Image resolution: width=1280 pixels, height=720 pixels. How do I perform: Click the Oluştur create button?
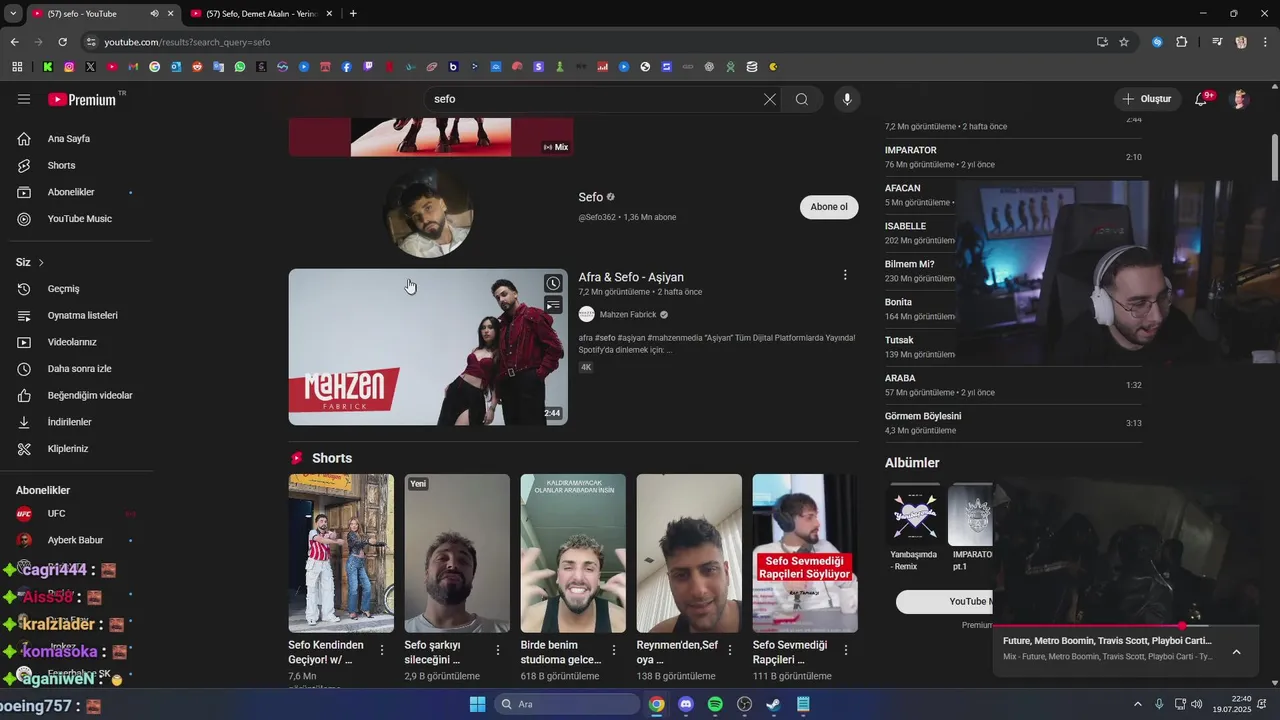pyautogui.click(x=1147, y=99)
